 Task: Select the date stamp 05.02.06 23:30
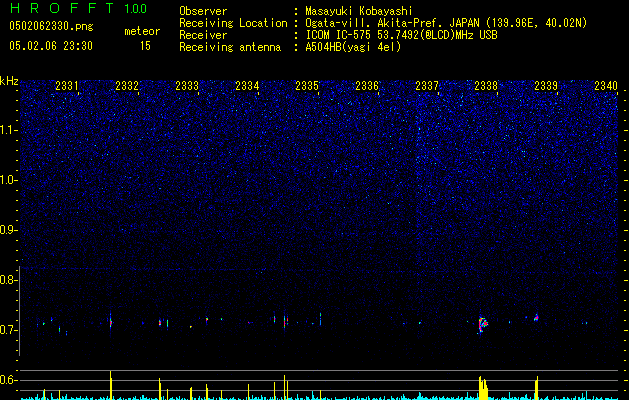[x=51, y=46]
